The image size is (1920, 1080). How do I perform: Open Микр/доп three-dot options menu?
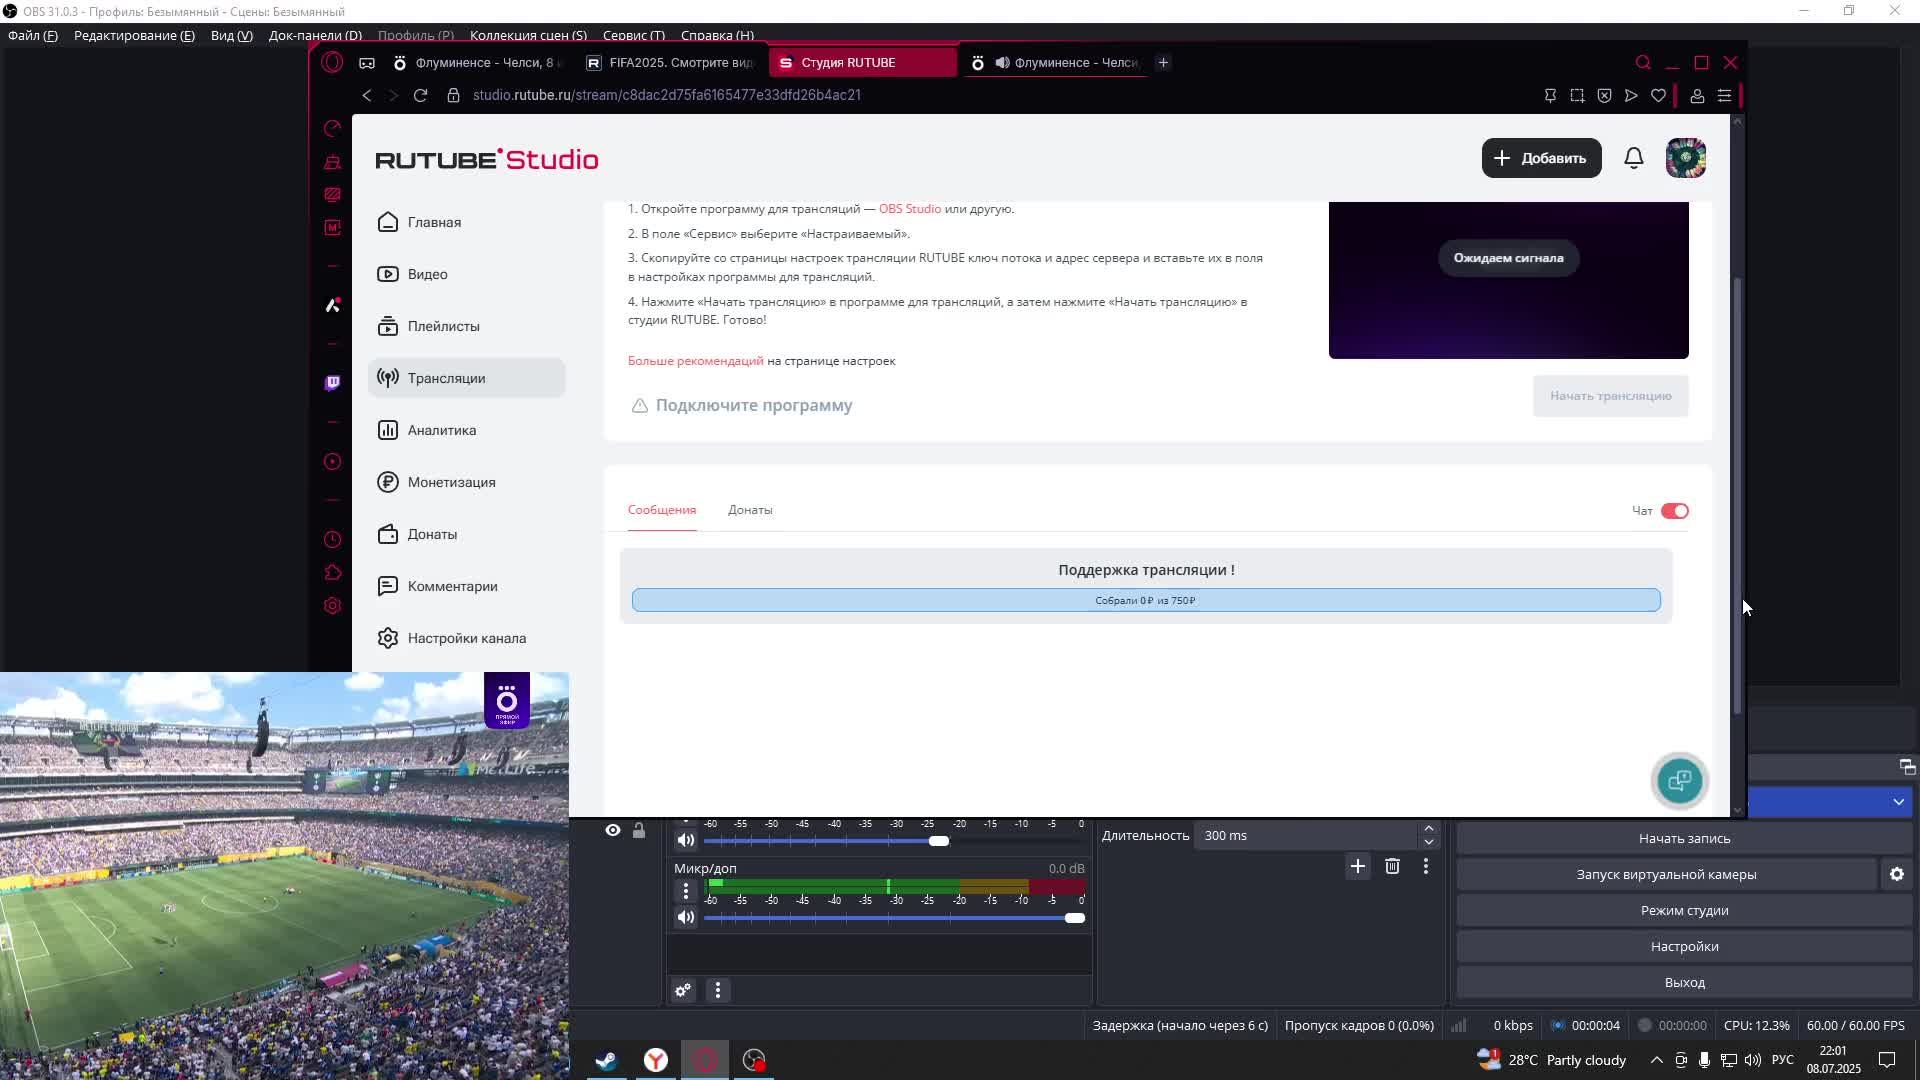point(685,890)
